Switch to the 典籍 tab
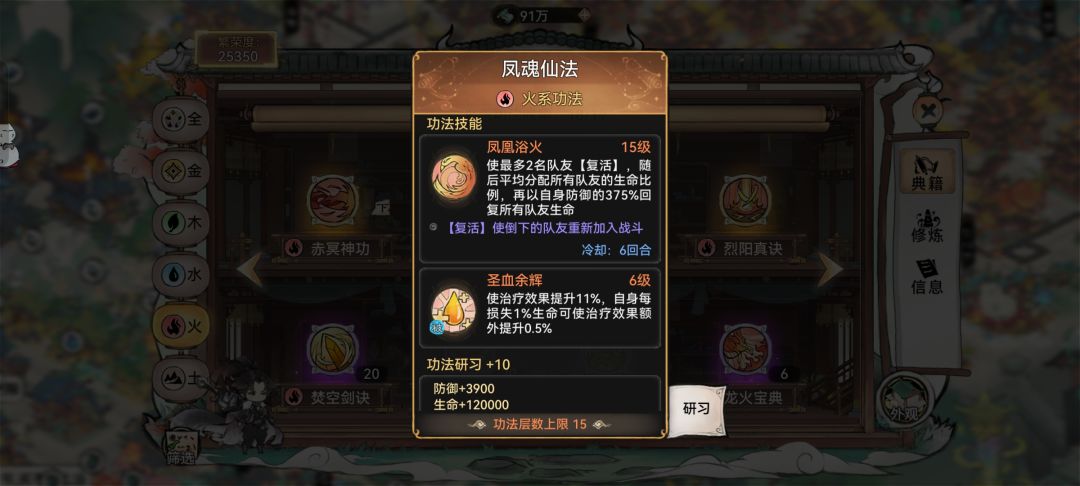The image size is (1080, 486). [x=927, y=172]
